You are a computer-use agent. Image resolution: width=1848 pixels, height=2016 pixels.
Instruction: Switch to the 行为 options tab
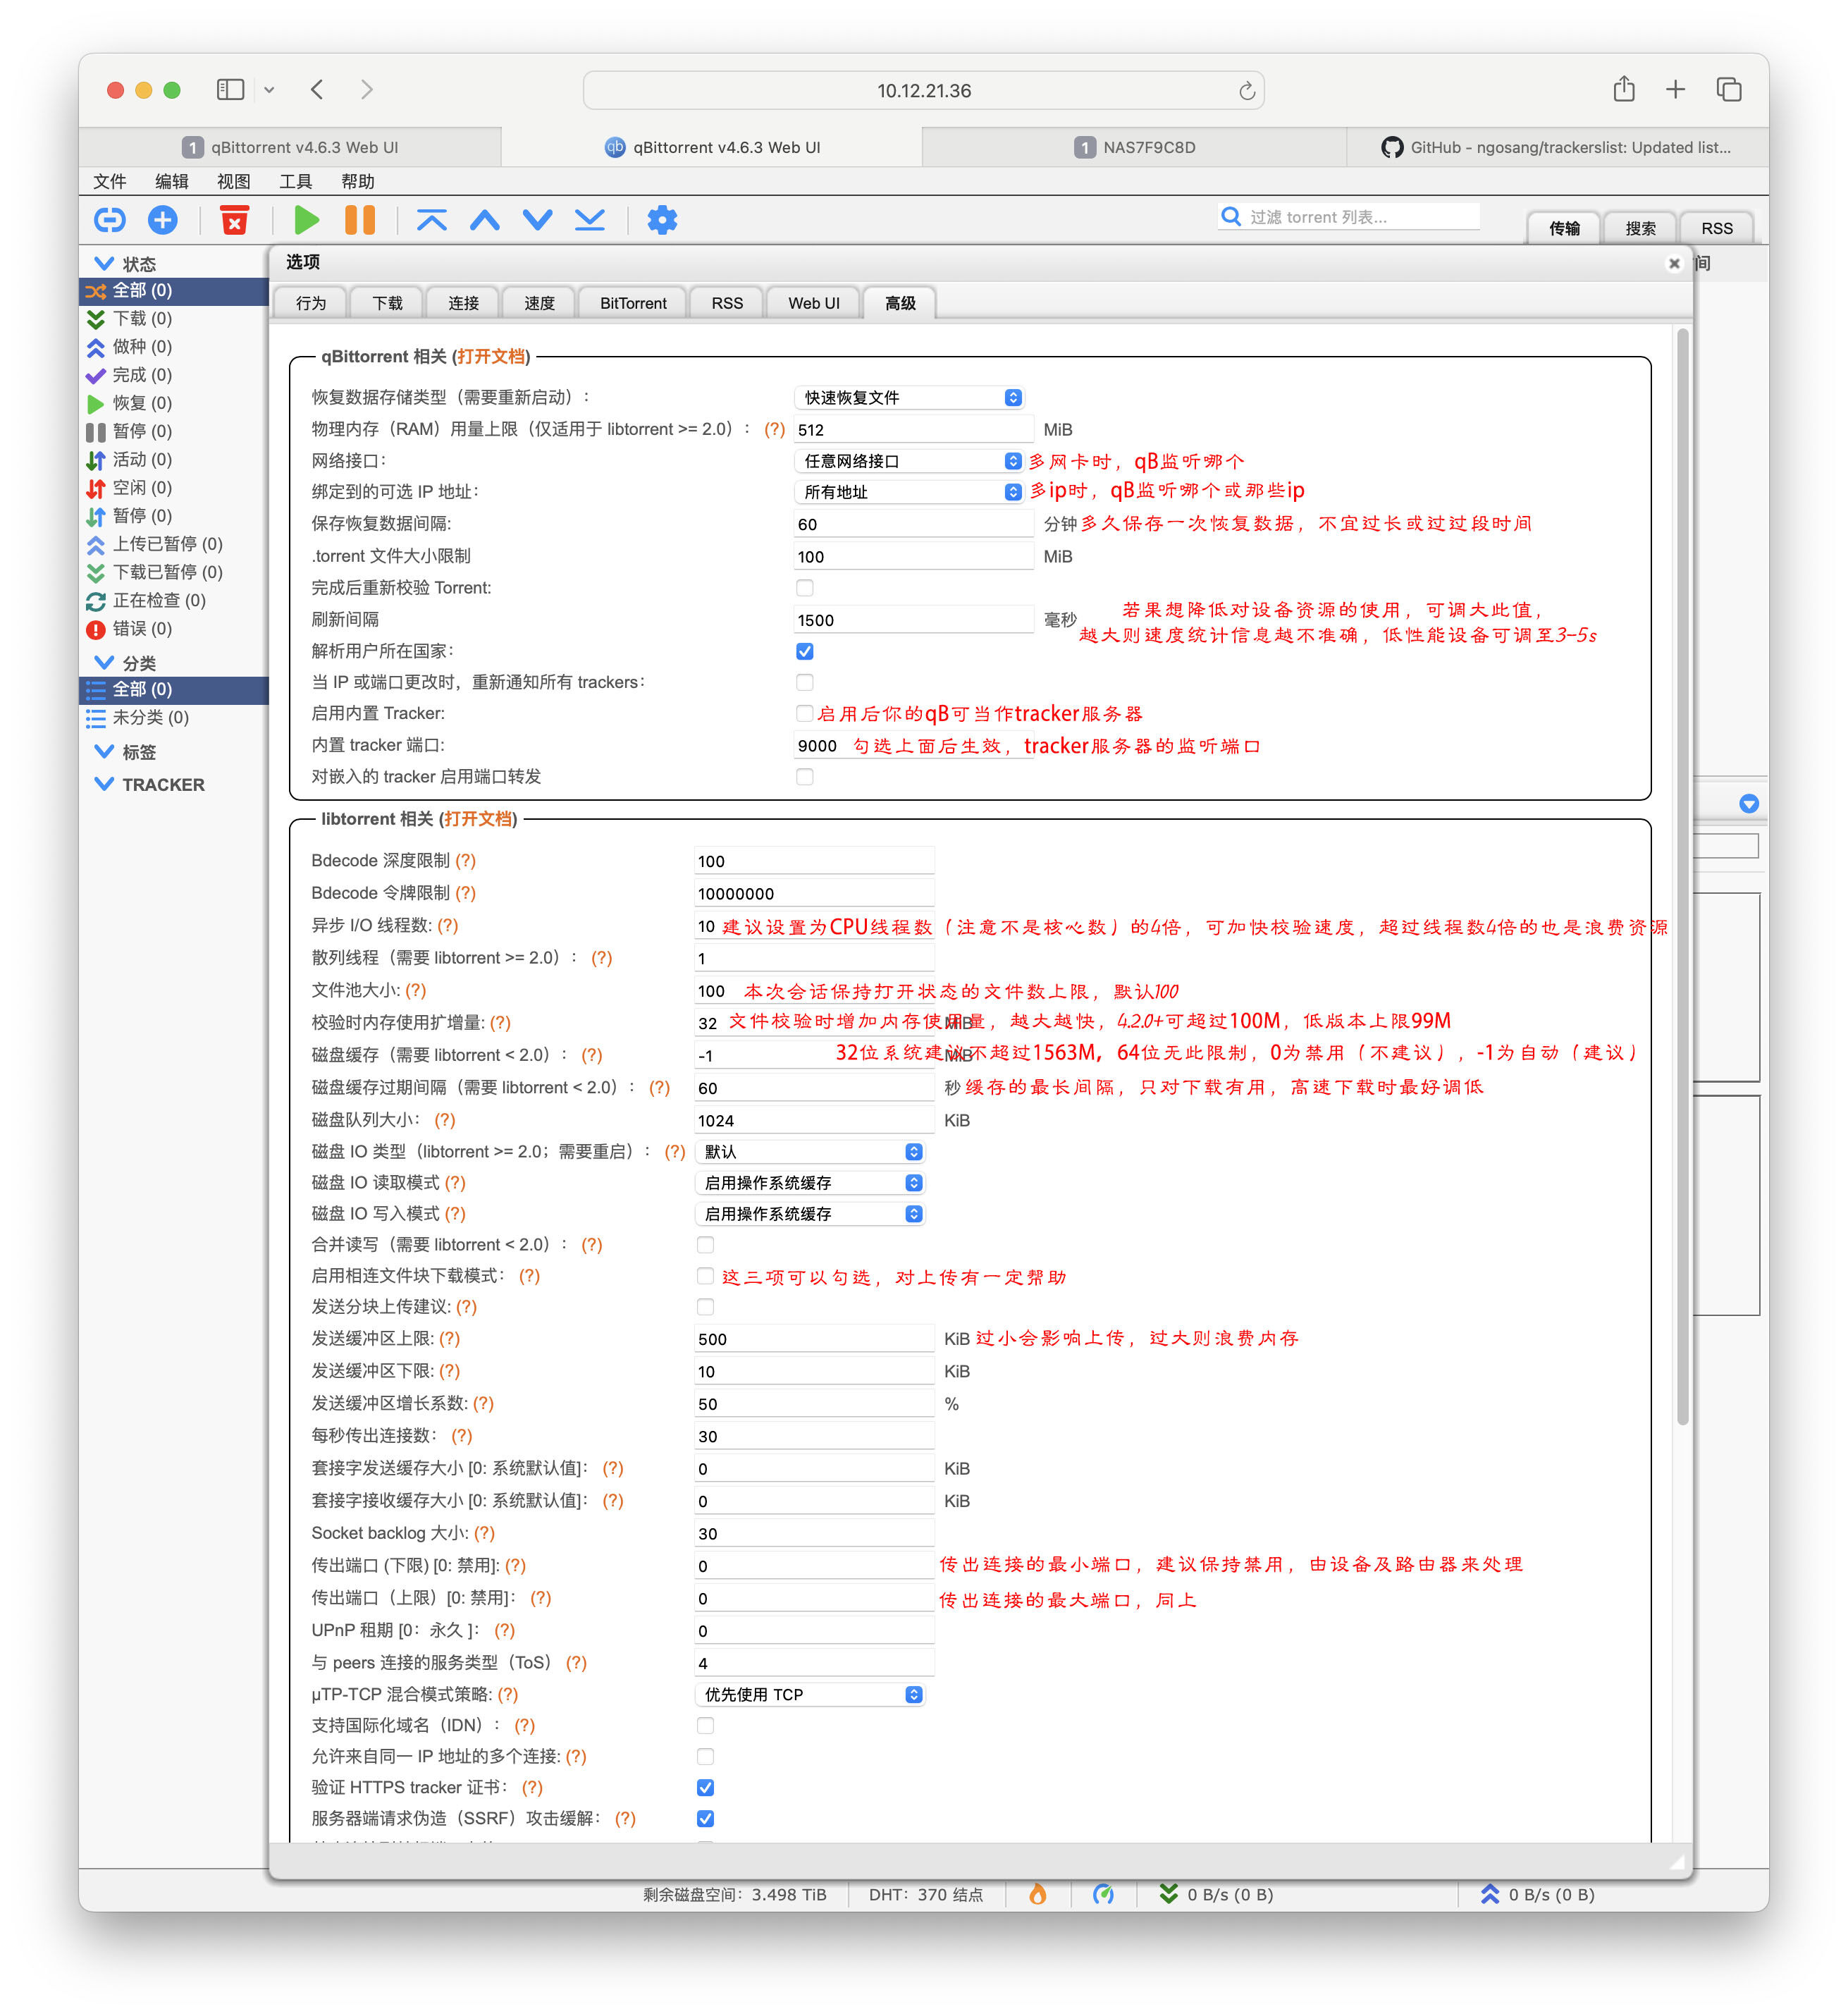coord(311,303)
